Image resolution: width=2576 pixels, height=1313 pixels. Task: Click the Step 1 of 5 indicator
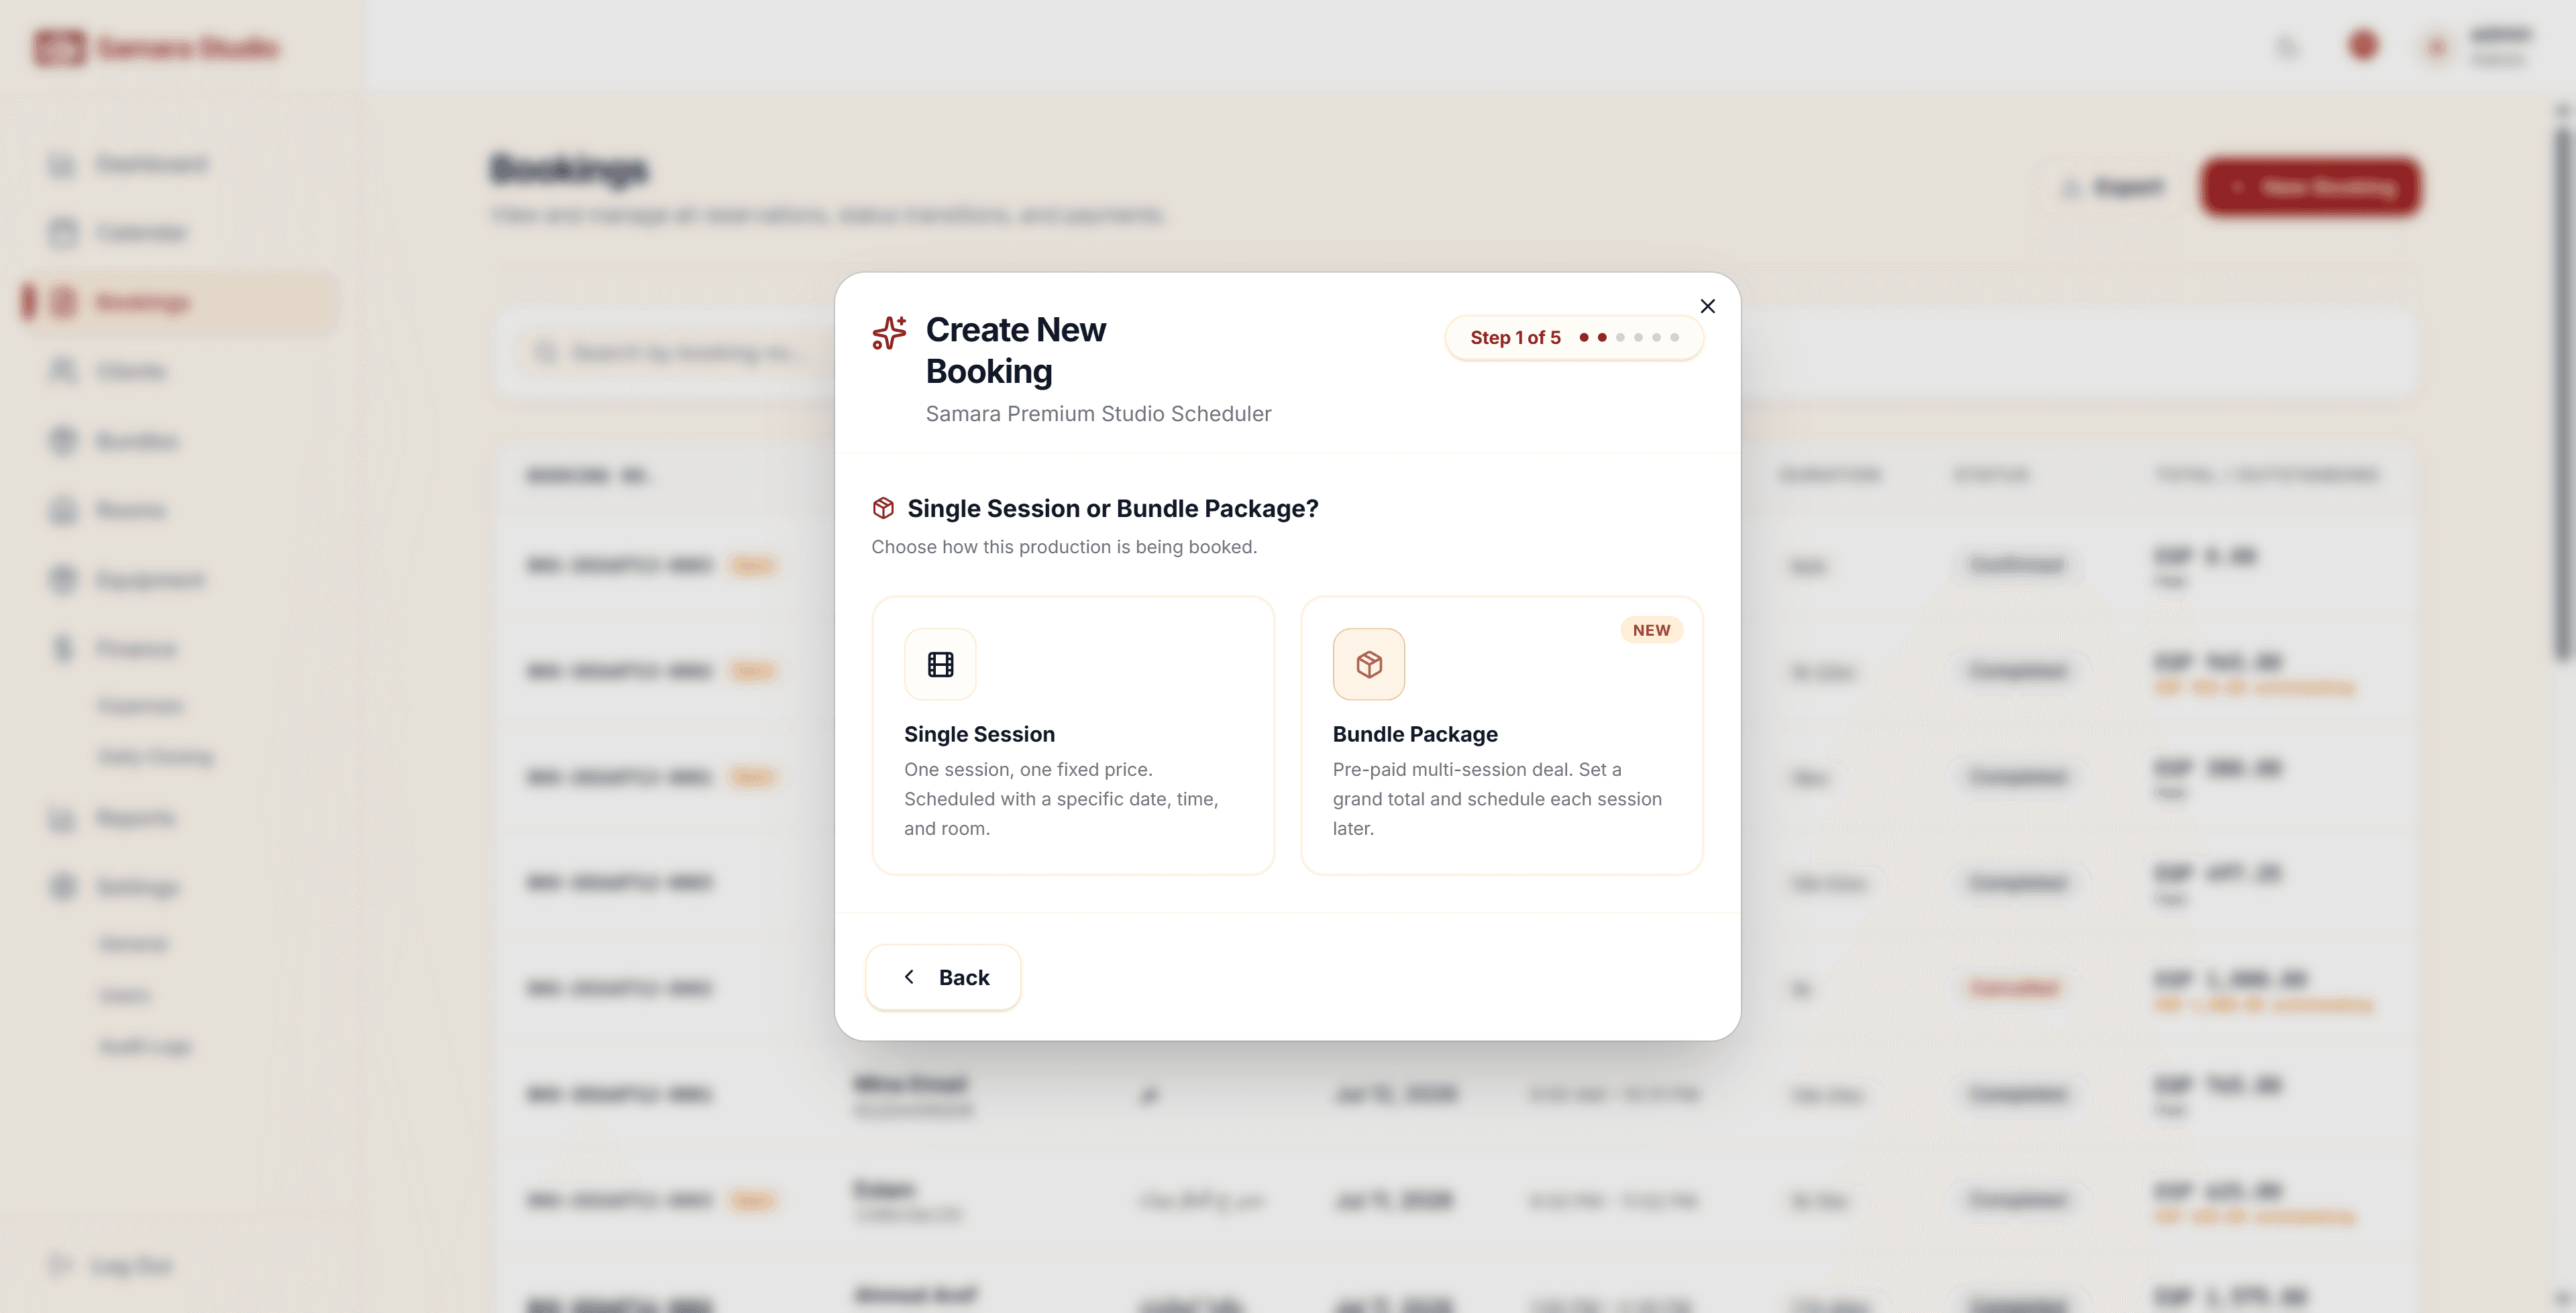pyautogui.click(x=1574, y=338)
